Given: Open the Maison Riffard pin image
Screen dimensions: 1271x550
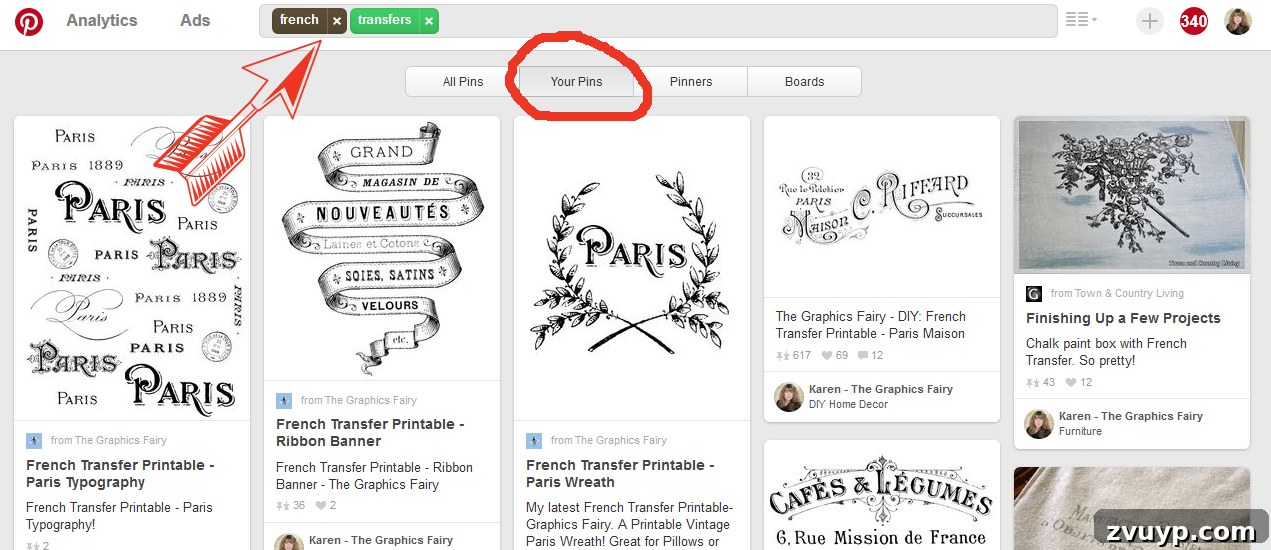Looking at the screenshot, I should point(882,206).
